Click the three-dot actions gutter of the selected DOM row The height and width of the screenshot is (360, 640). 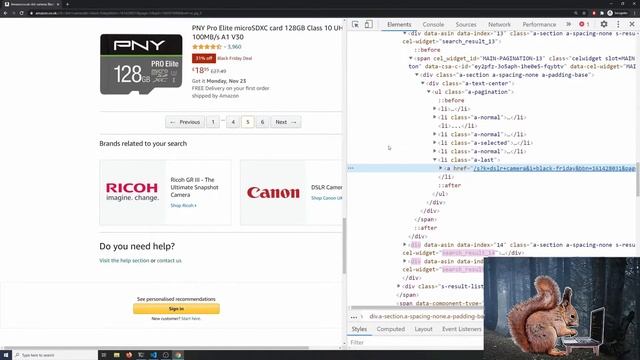coord(351,168)
